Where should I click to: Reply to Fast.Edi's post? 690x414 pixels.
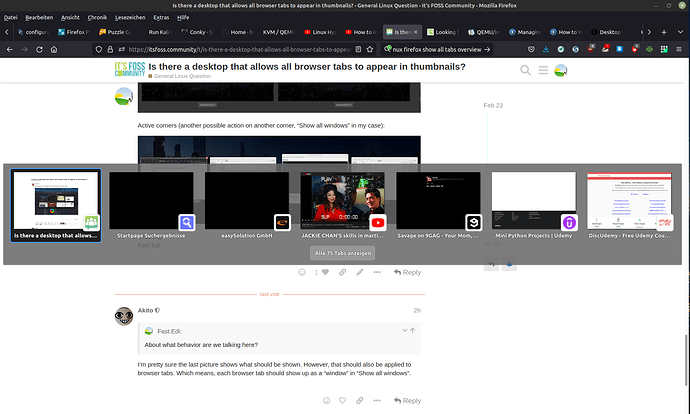(407, 272)
